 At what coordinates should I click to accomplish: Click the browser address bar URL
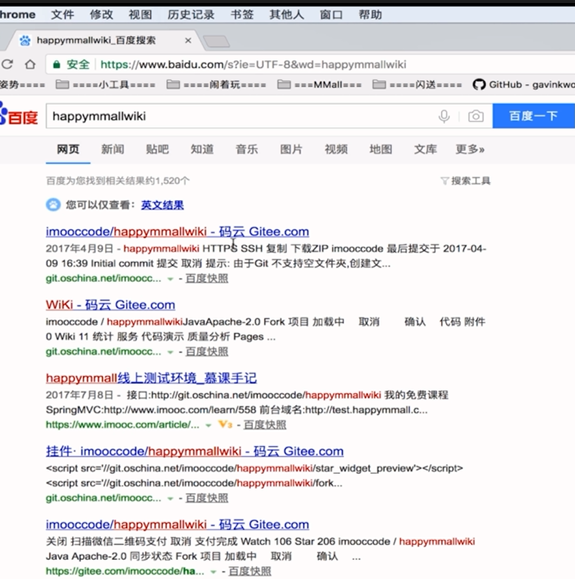click(x=253, y=65)
